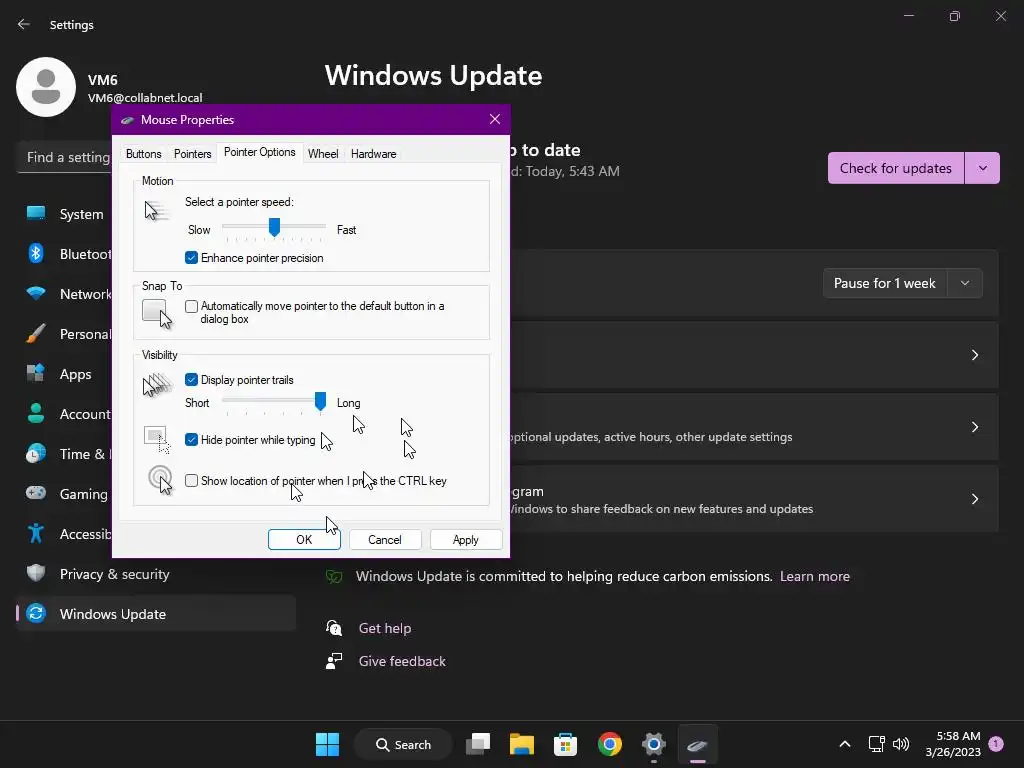The image size is (1024, 768).
Task: Select the Network wifi sidebar icon
Action: click(x=36, y=293)
